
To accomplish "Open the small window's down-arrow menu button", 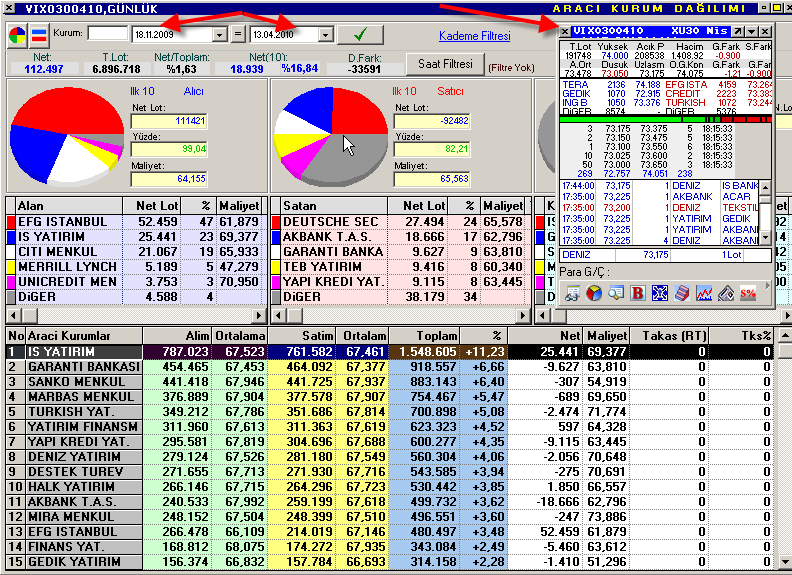I will click(x=752, y=31).
